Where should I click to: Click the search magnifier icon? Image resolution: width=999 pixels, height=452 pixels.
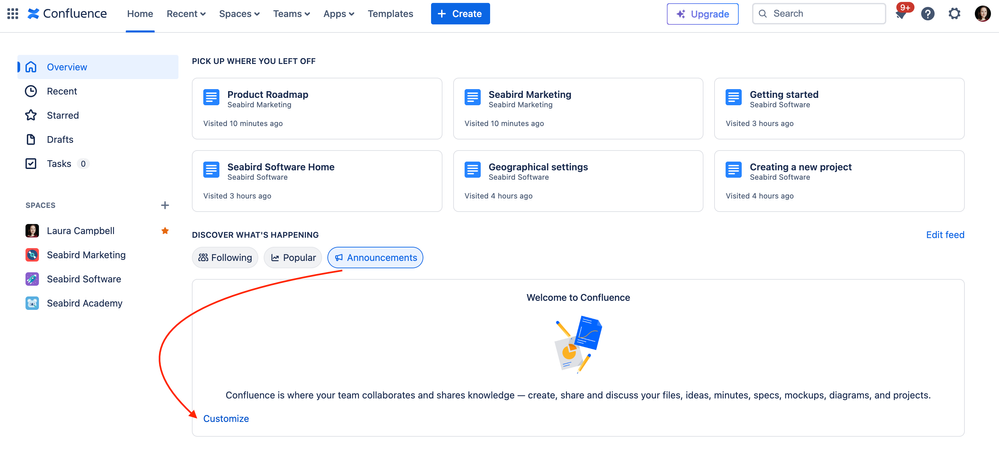coord(763,13)
